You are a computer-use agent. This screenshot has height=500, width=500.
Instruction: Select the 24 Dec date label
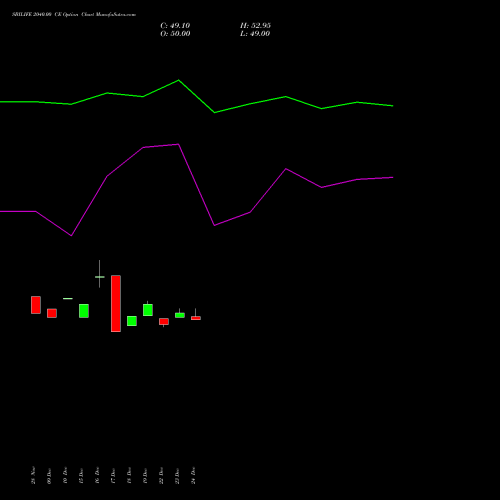click(x=193, y=475)
